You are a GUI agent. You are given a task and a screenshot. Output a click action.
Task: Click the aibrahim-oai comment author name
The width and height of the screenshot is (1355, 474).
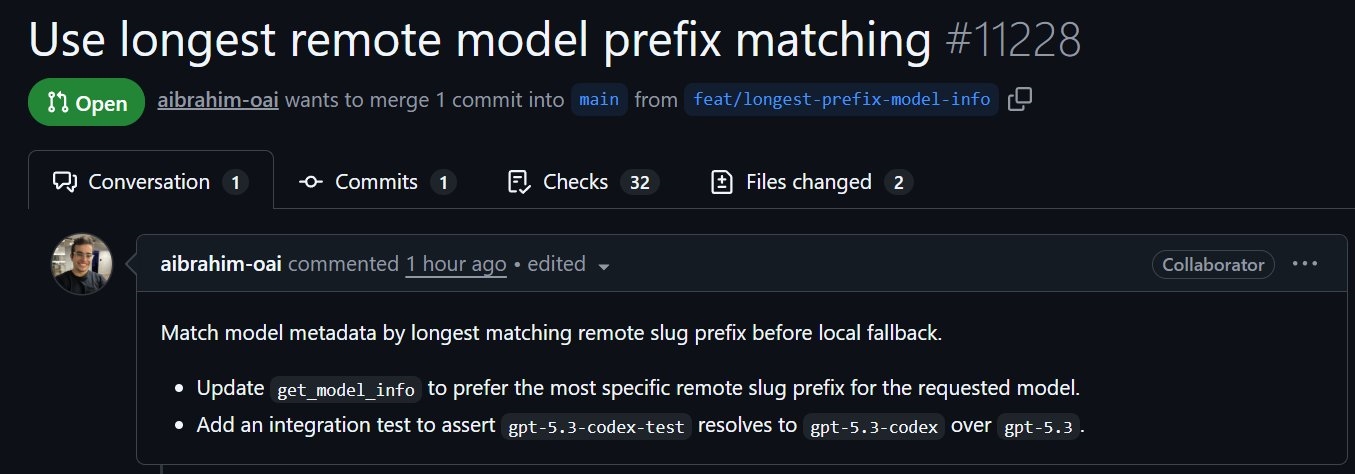tap(221, 264)
